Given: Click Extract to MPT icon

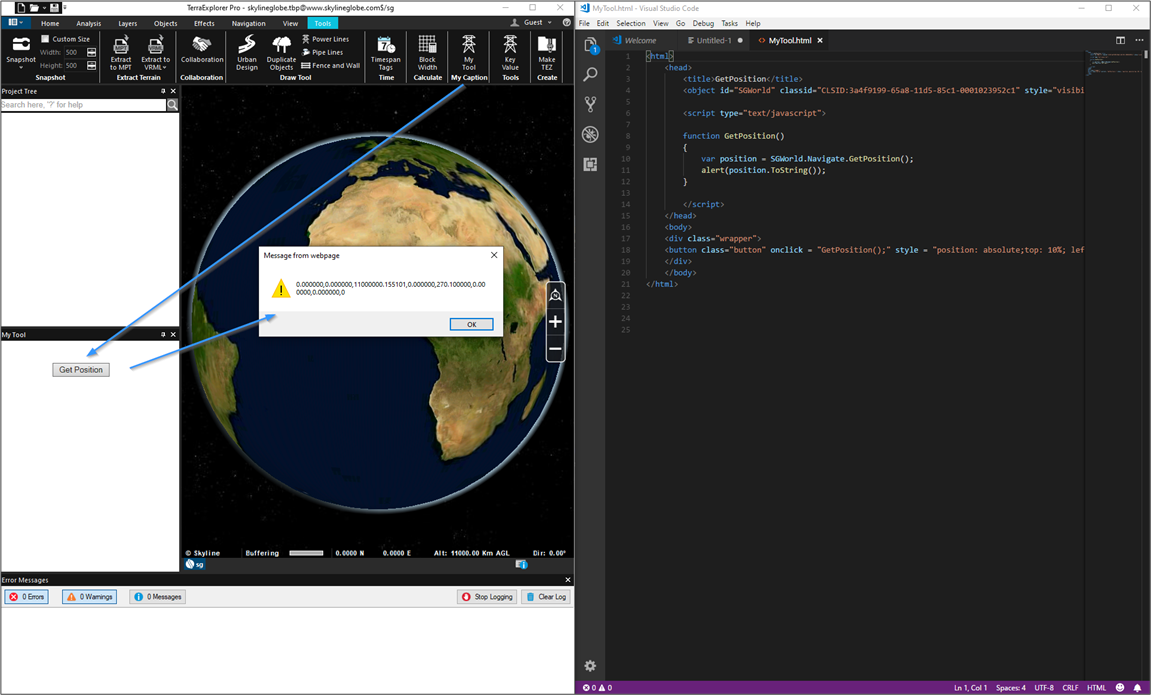Looking at the screenshot, I should click(120, 46).
